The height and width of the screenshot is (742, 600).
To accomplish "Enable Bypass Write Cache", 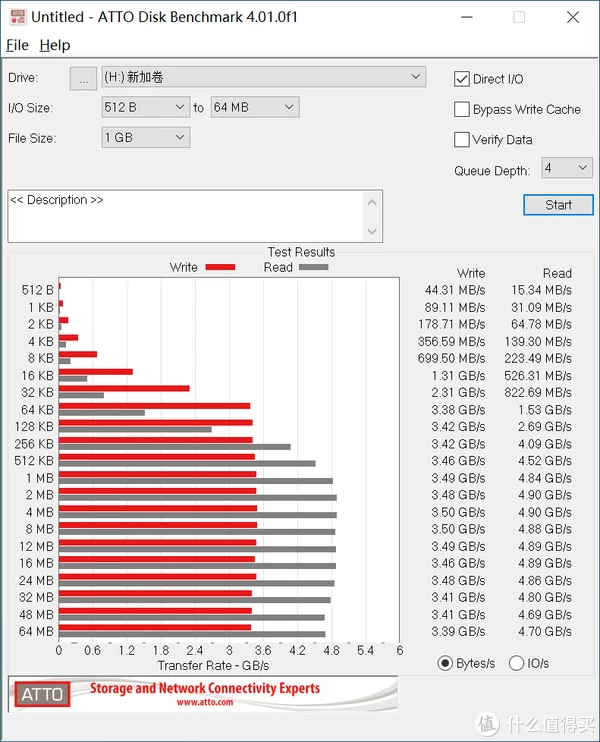I will 462,109.
